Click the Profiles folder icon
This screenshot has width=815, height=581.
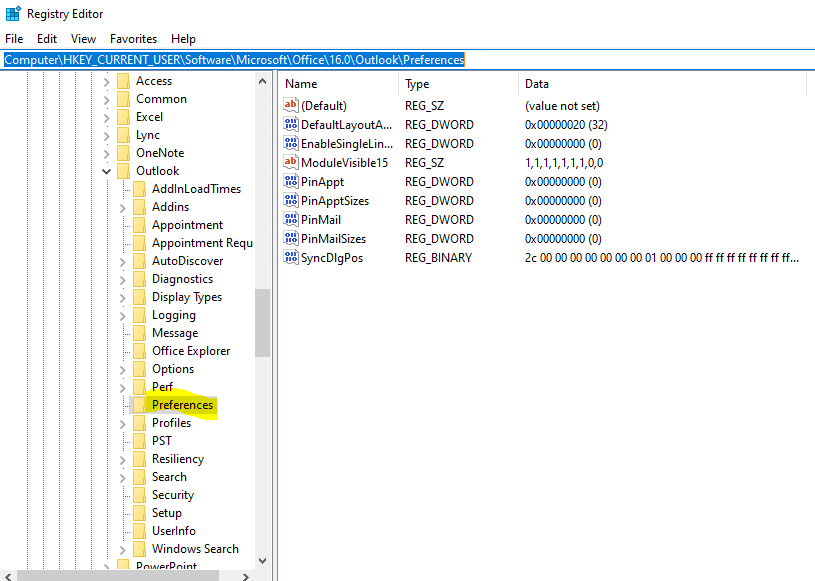click(139, 423)
